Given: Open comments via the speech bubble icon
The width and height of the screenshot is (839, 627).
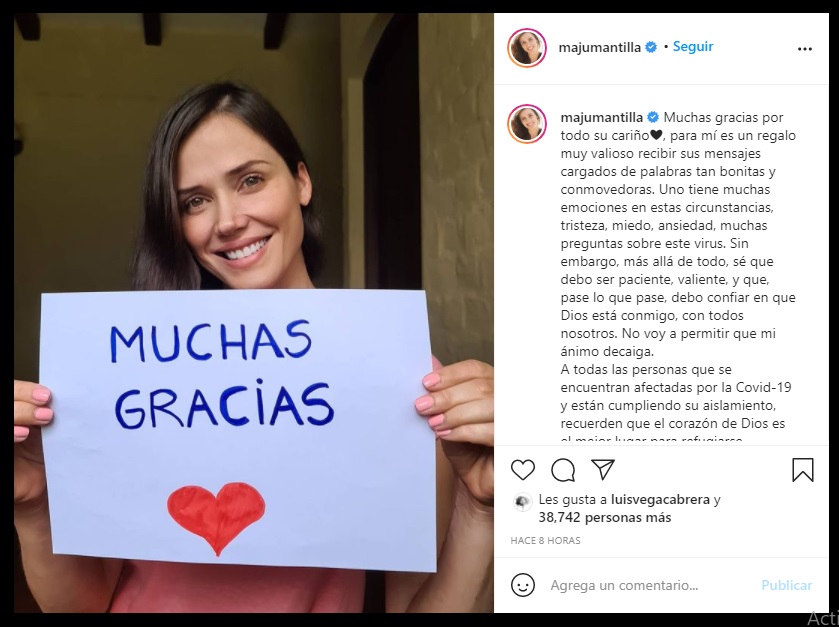Looking at the screenshot, I should pyautogui.click(x=563, y=470).
